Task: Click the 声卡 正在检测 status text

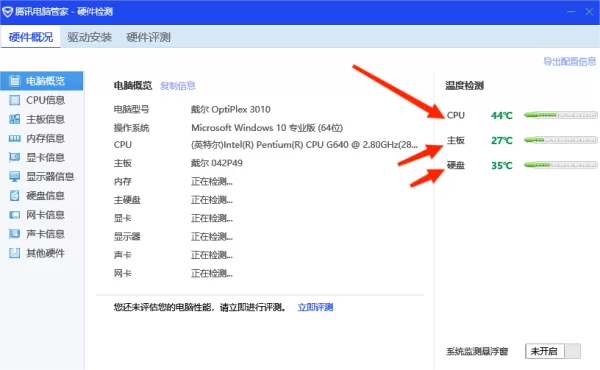Action: [x=212, y=255]
